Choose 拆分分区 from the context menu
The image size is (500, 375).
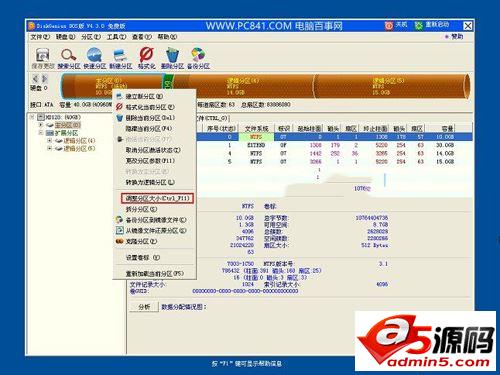[x=141, y=209]
